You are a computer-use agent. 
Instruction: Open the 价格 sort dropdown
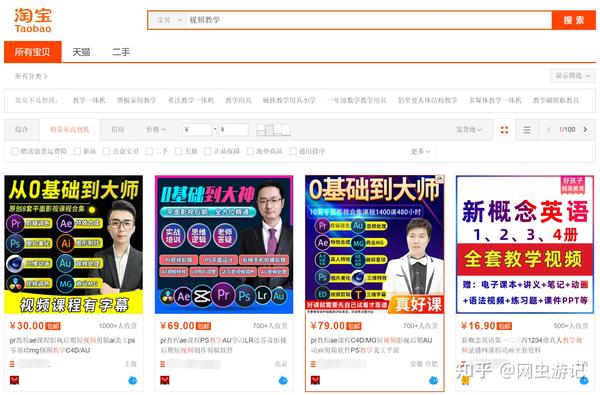tap(156, 130)
